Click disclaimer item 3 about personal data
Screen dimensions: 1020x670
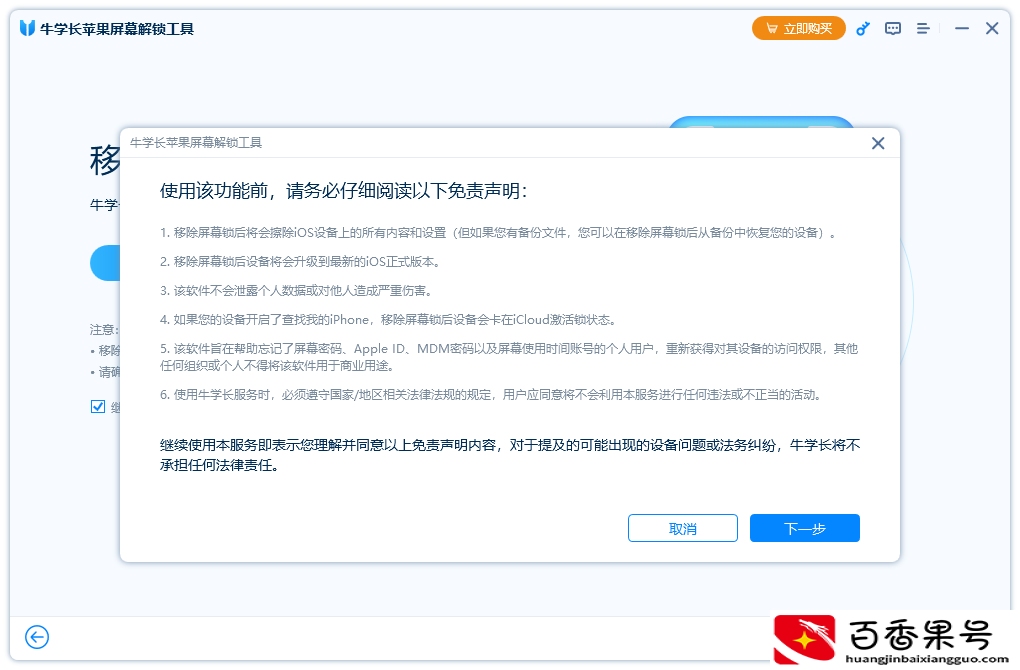pos(296,291)
